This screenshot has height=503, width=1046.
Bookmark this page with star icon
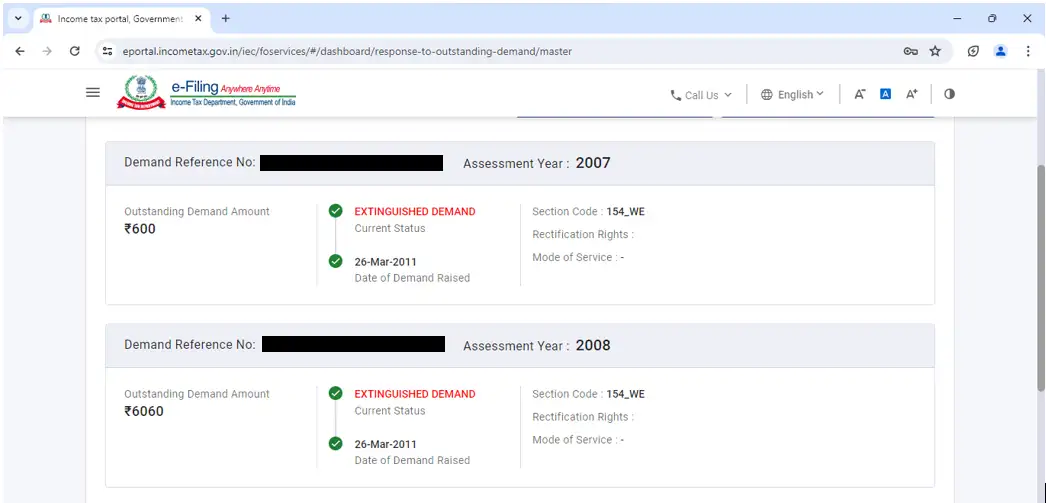tap(935, 51)
